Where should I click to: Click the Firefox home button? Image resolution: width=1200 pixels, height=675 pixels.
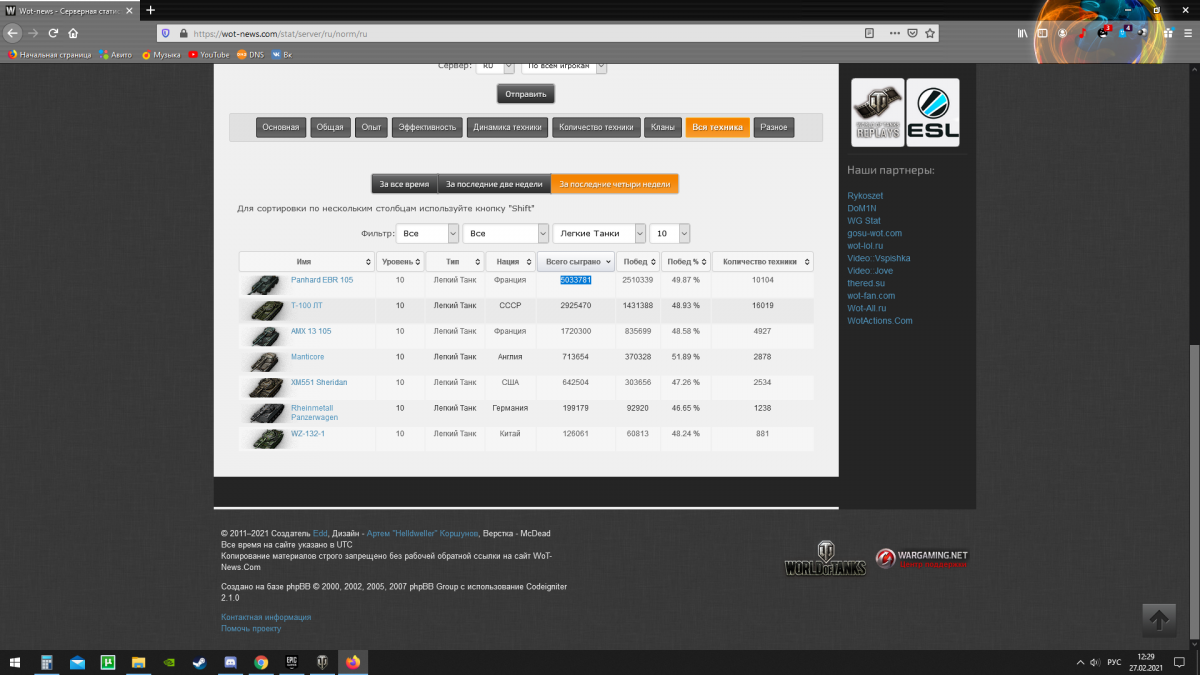click(x=73, y=33)
